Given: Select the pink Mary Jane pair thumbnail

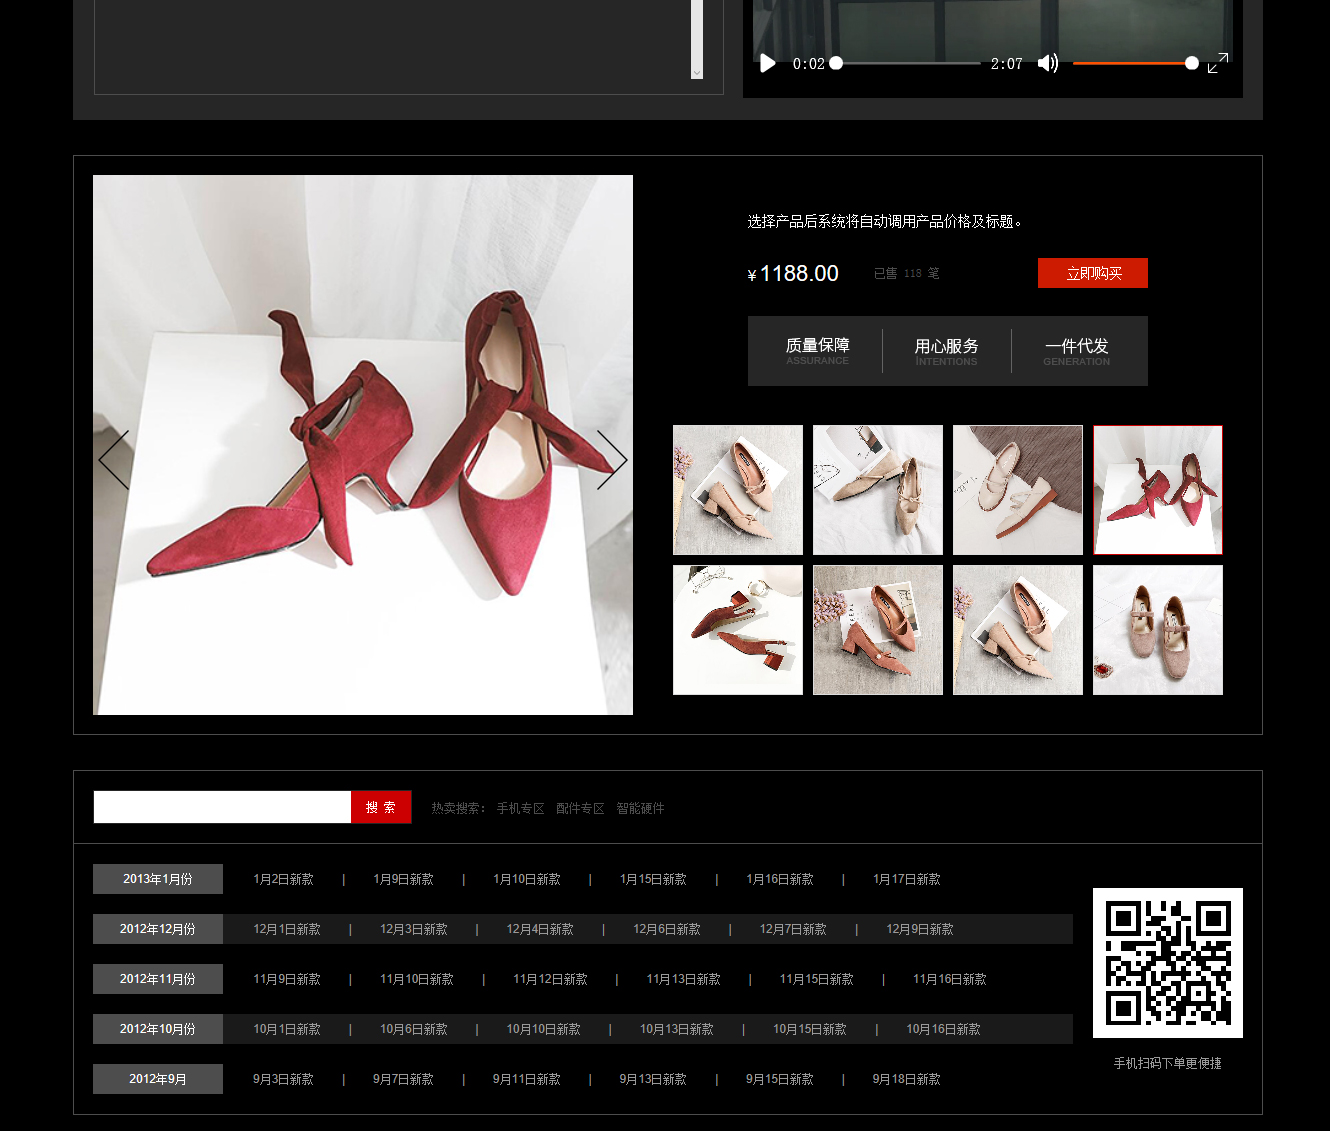Looking at the screenshot, I should coord(1158,630).
